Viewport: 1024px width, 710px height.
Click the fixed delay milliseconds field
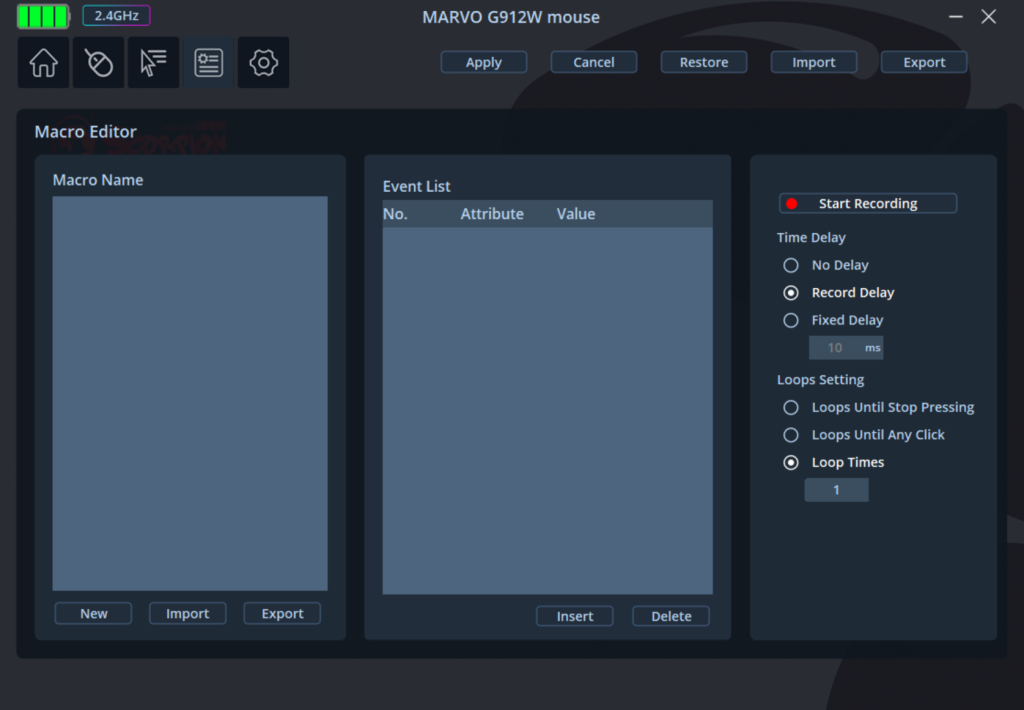click(x=836, y=348)
